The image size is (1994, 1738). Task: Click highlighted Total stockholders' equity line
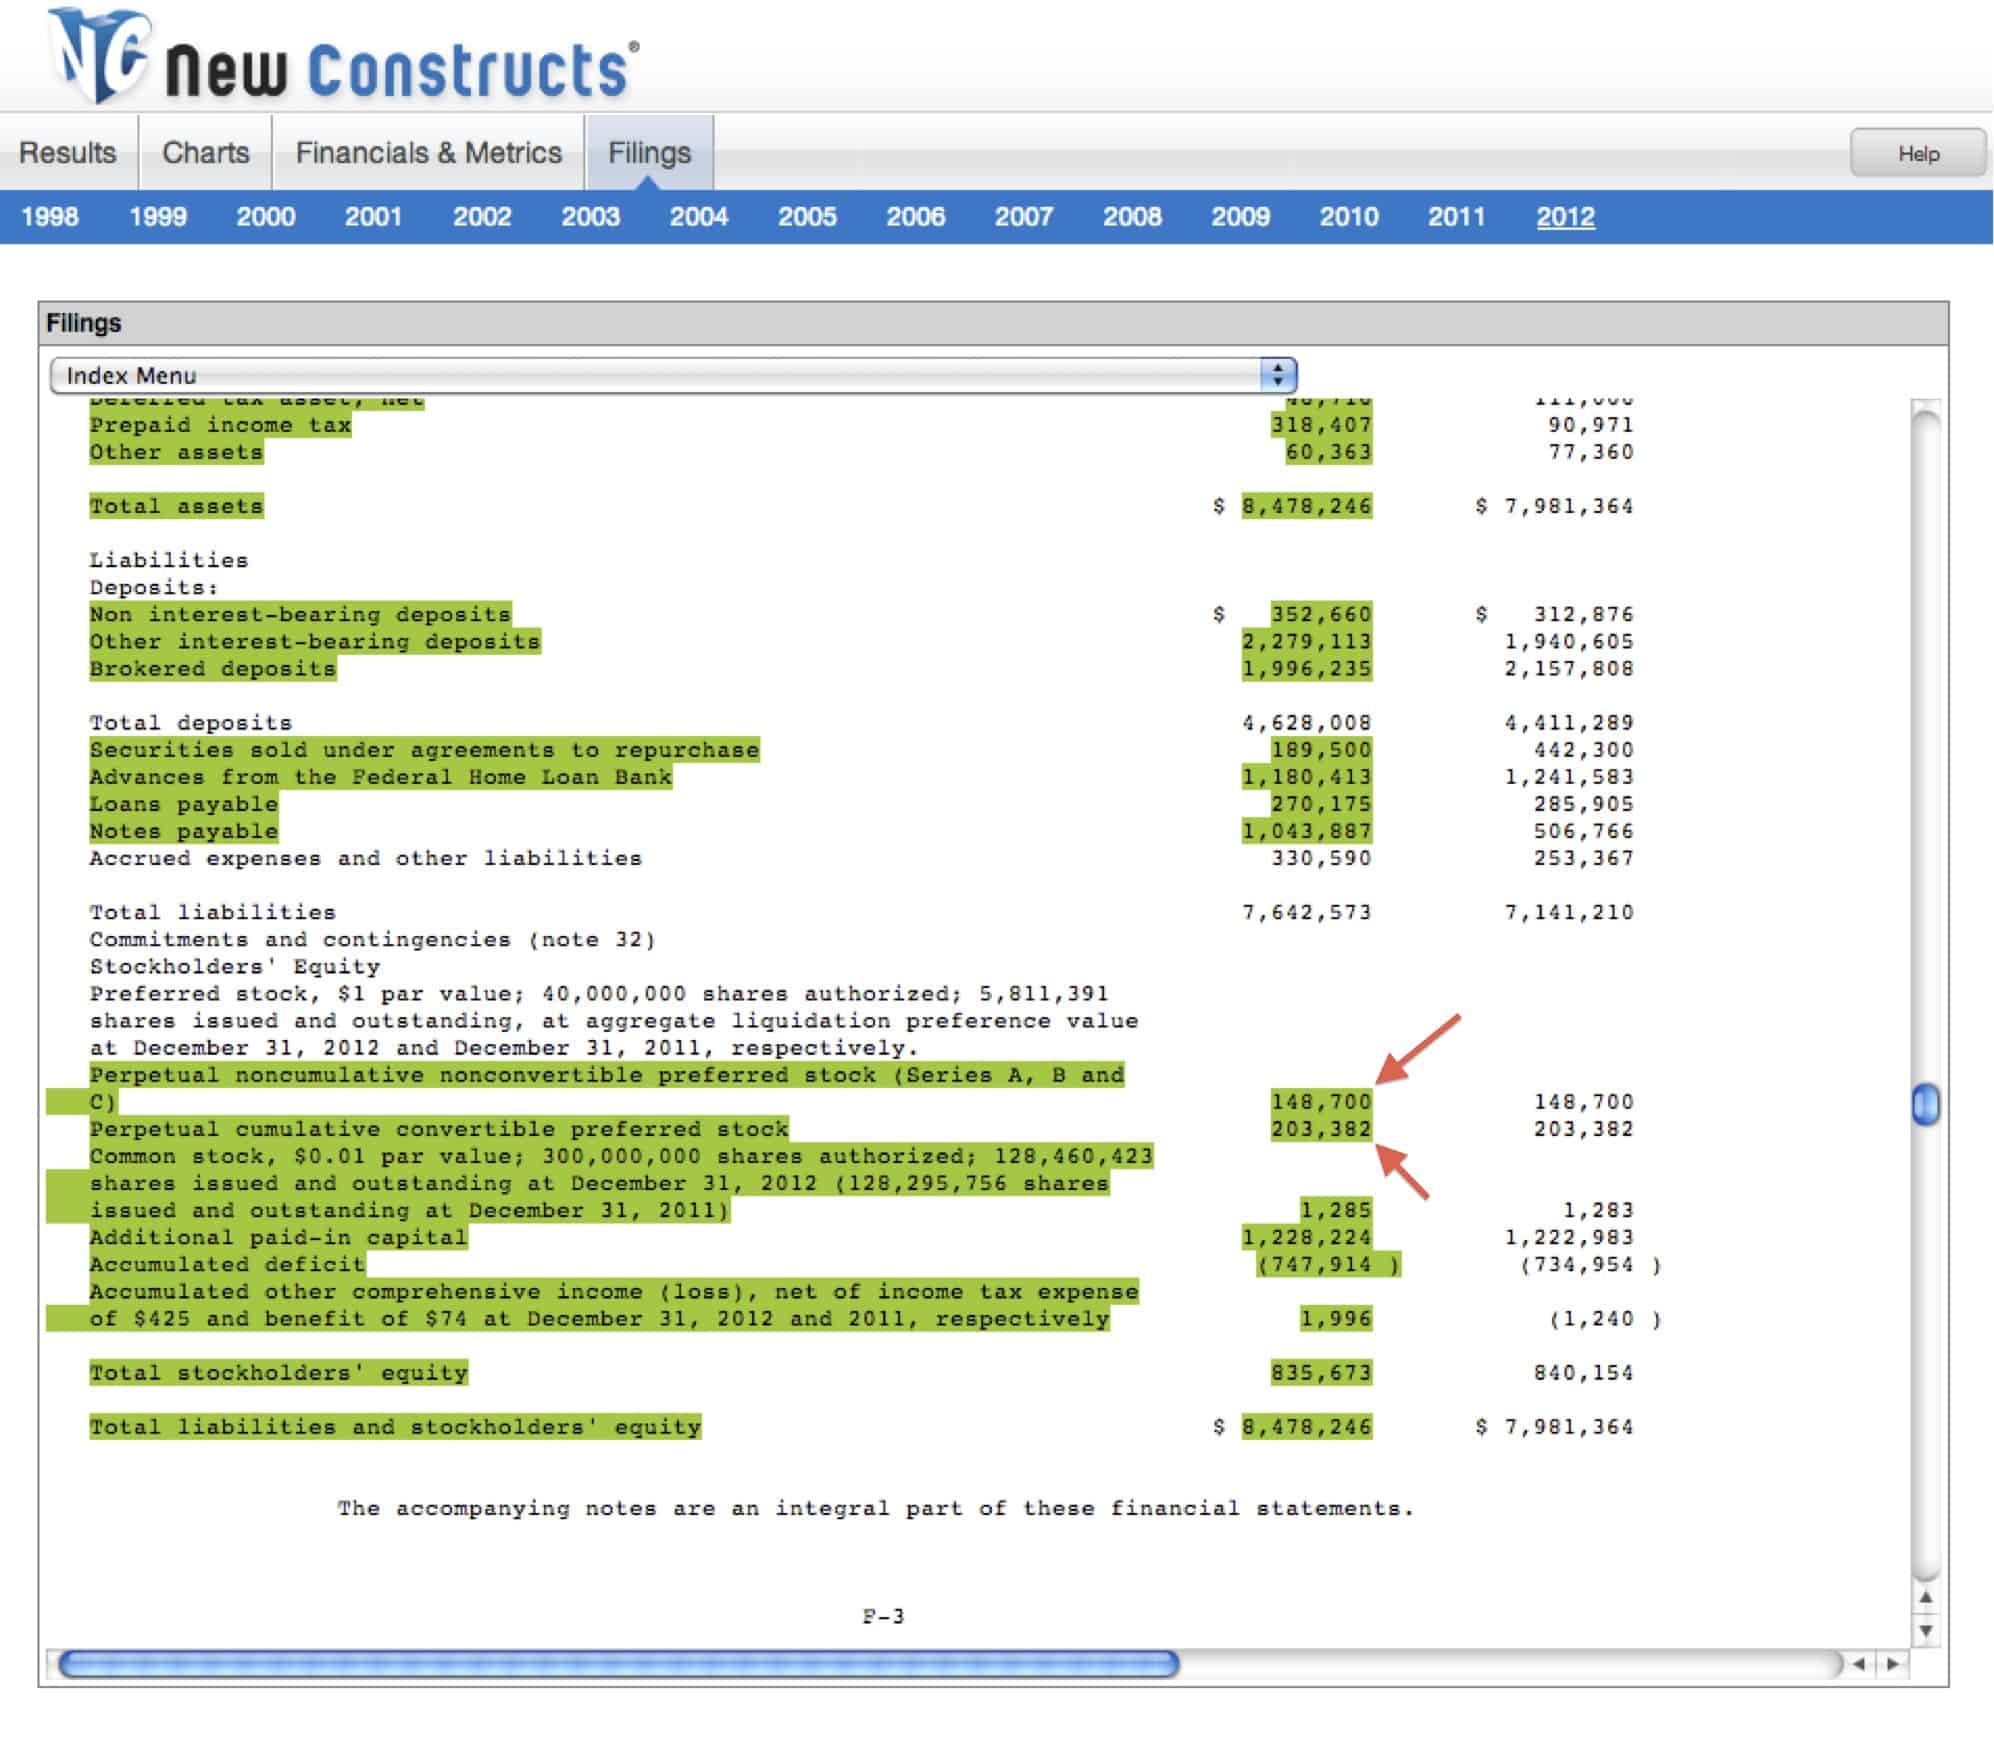[x=278, y=1373]
